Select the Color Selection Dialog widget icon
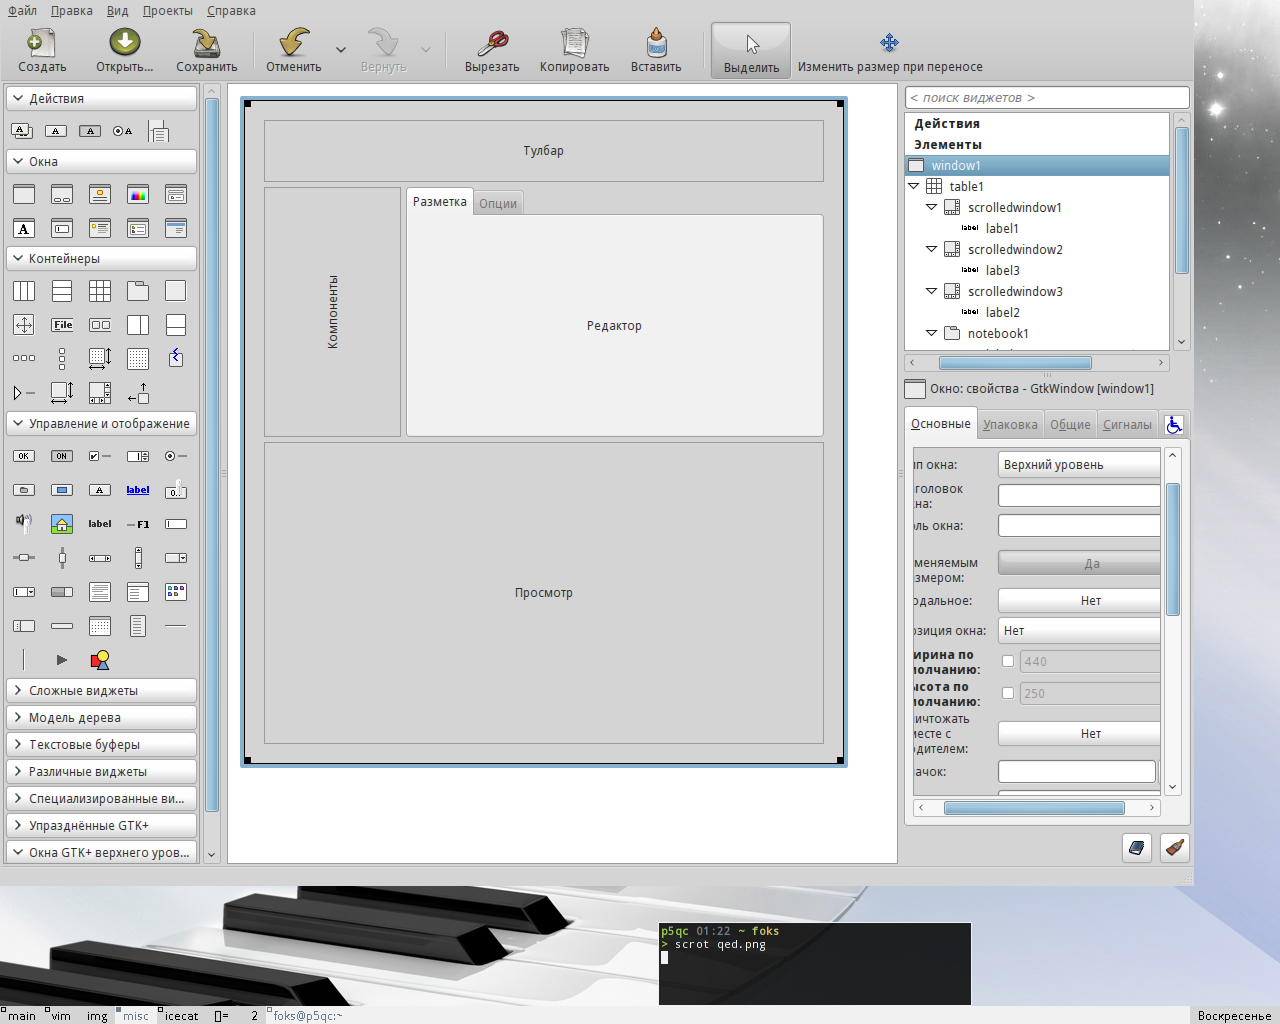This screenshot has width=1280, height=1024. pos(138,195)
